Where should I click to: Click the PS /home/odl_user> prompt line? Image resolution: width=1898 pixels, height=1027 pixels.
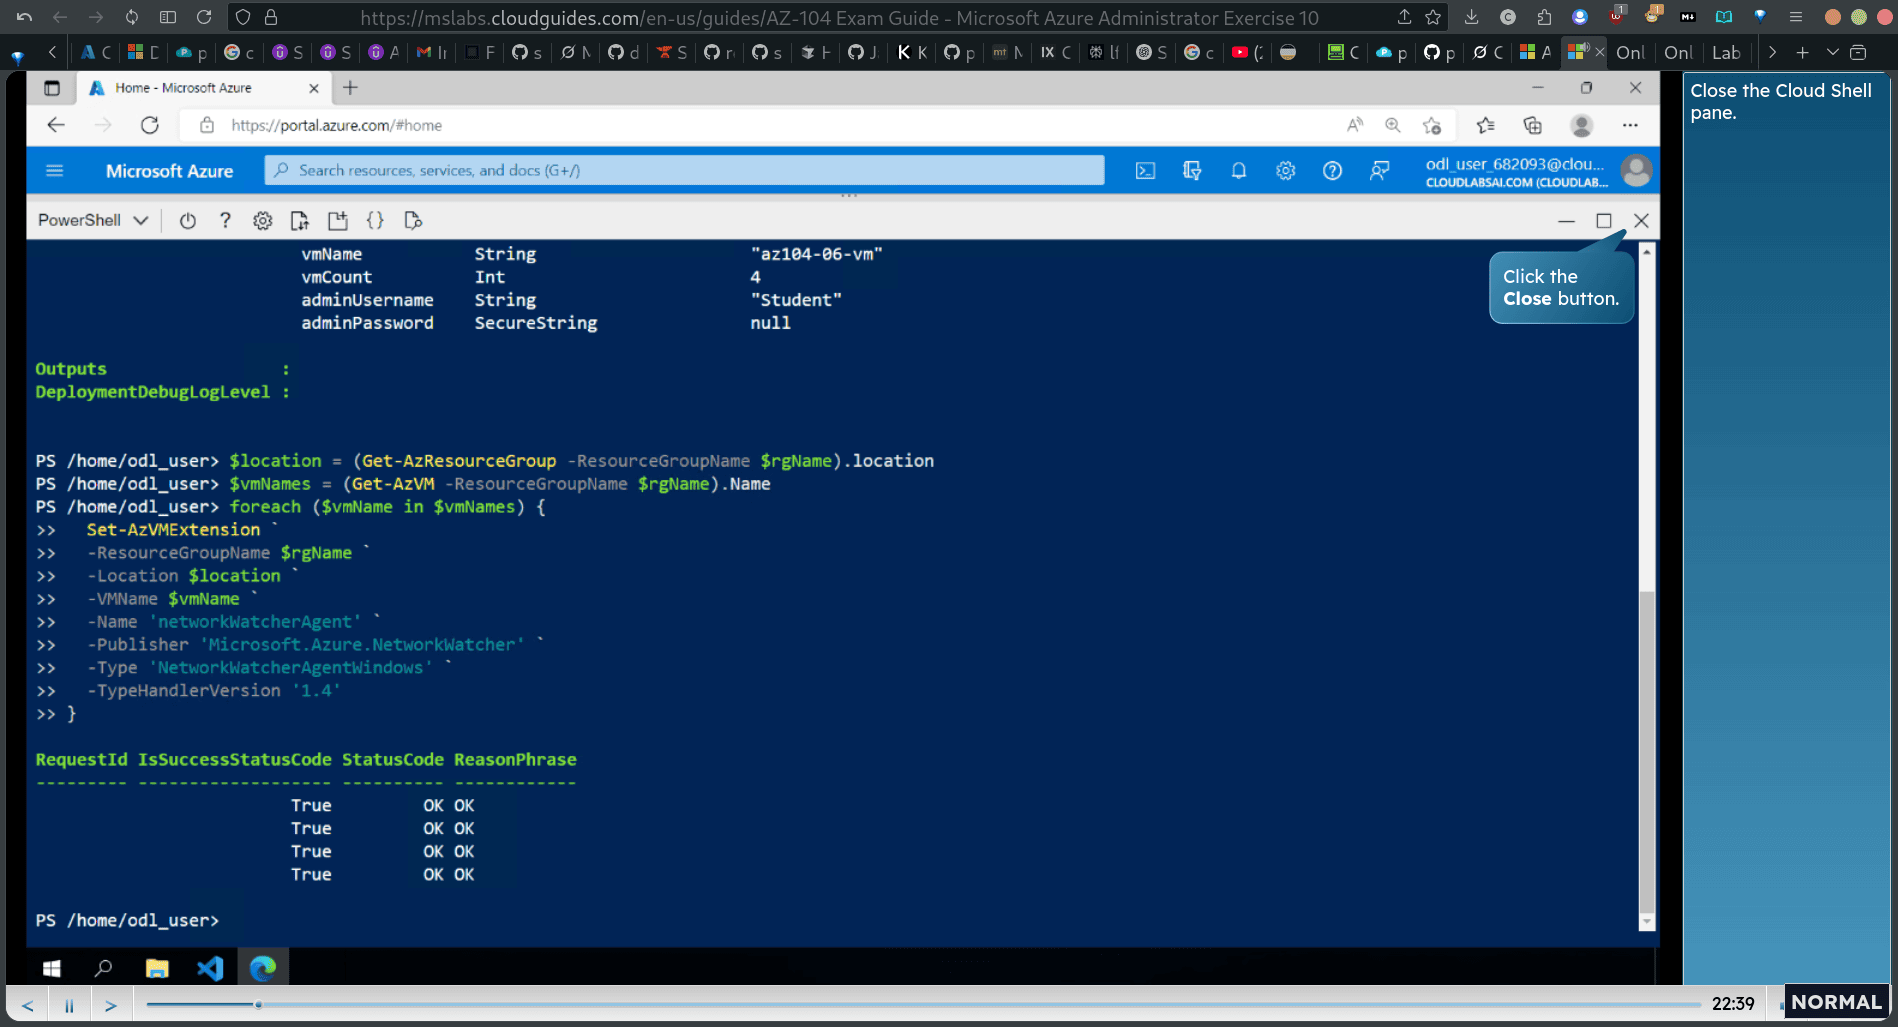coord(127,920)
